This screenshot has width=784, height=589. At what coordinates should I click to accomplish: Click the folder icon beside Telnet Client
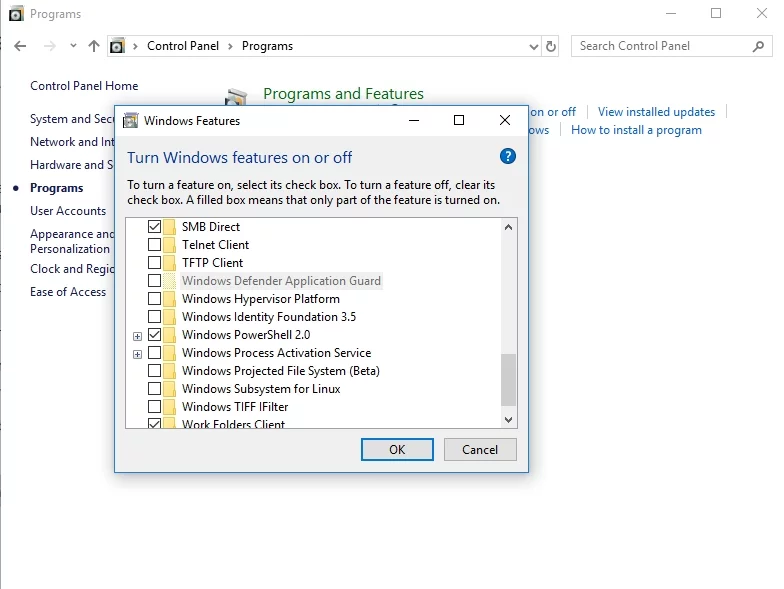[x=170, y=245]
